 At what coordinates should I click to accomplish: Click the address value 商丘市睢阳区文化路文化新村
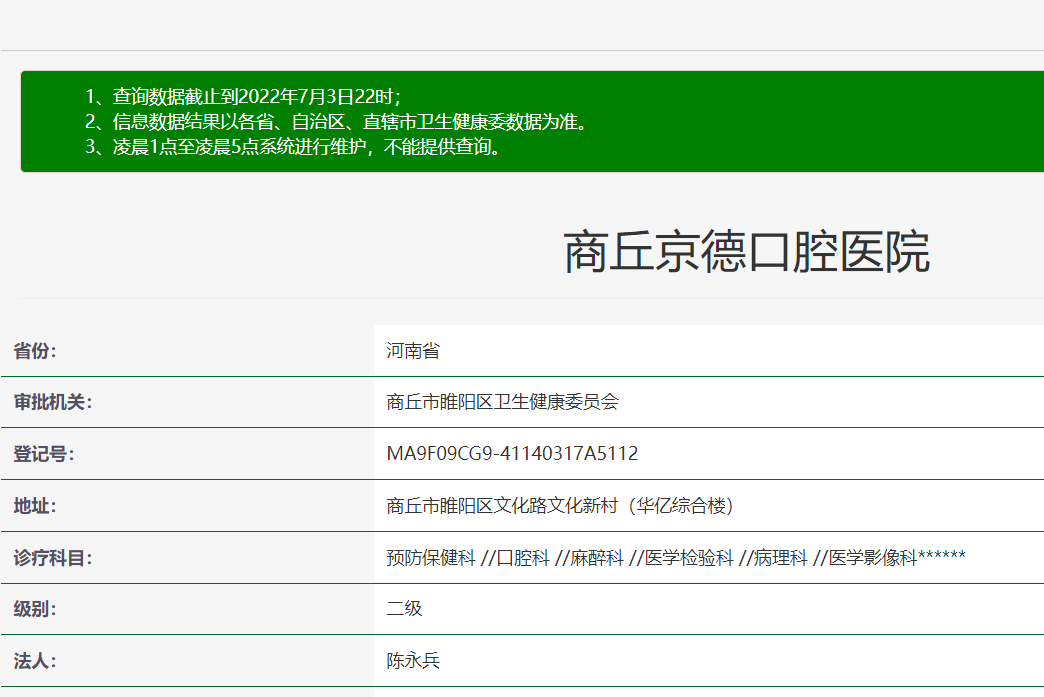tap(560, 506)
